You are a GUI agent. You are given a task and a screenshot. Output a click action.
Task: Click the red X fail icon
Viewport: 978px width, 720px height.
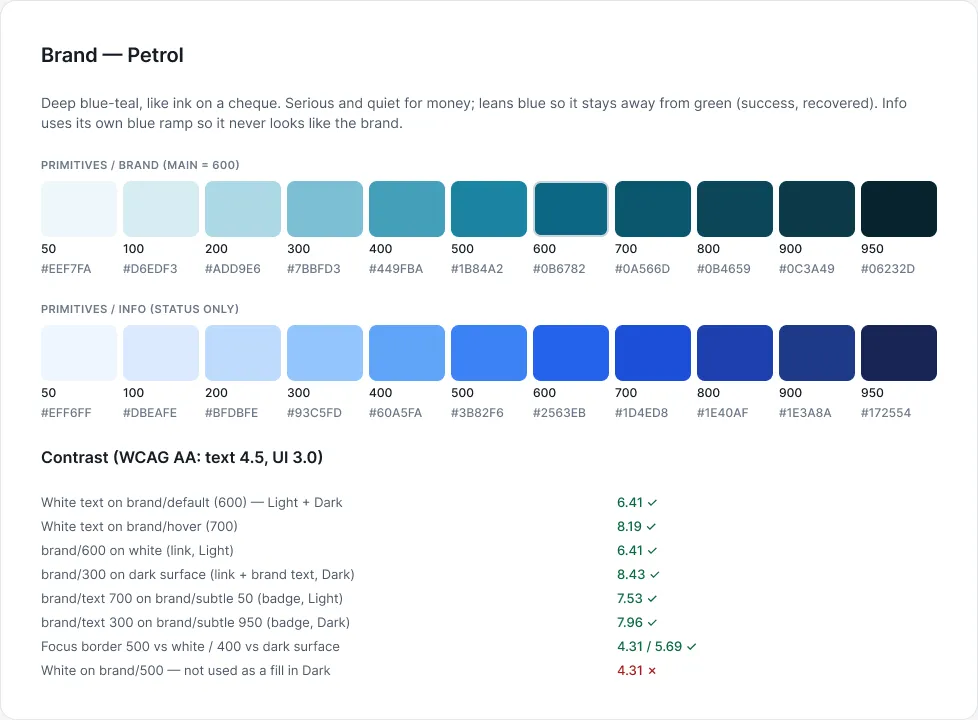coord(652,671)
